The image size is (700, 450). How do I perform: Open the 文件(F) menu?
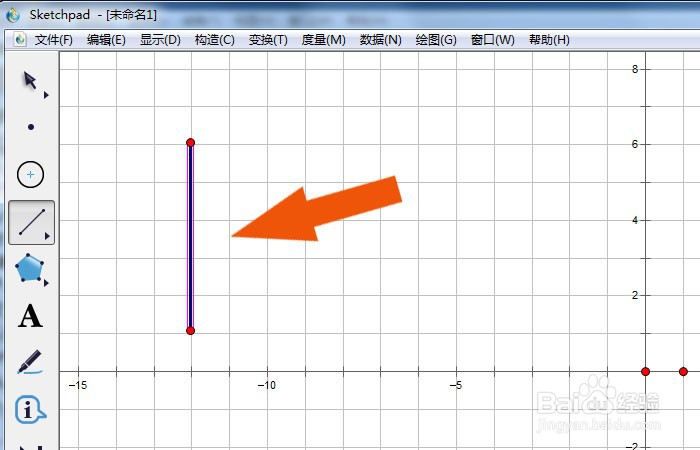coord(54,40)
